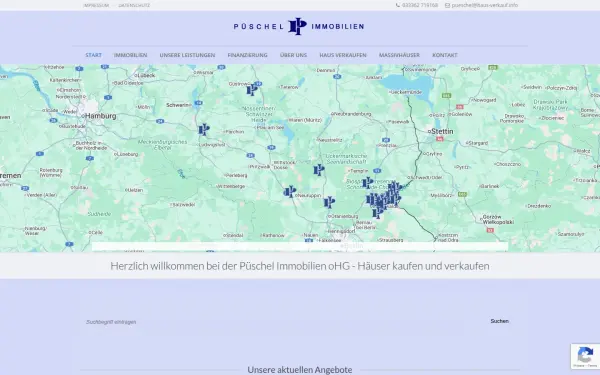The height and width of the screenshot is (375, 600).
Task: Click the reCAPTCHA badge
Action: pos(585,356)
